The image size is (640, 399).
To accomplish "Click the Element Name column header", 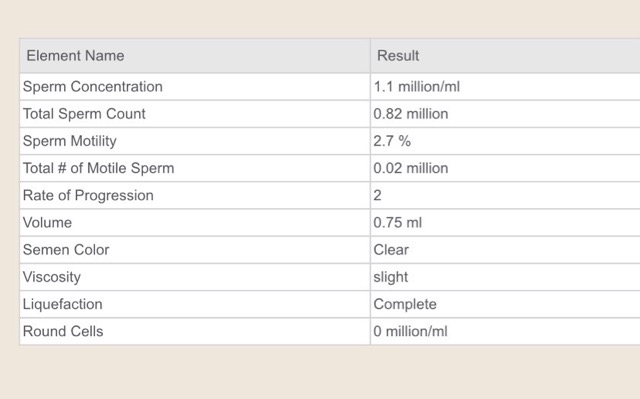I will point(75,55).
